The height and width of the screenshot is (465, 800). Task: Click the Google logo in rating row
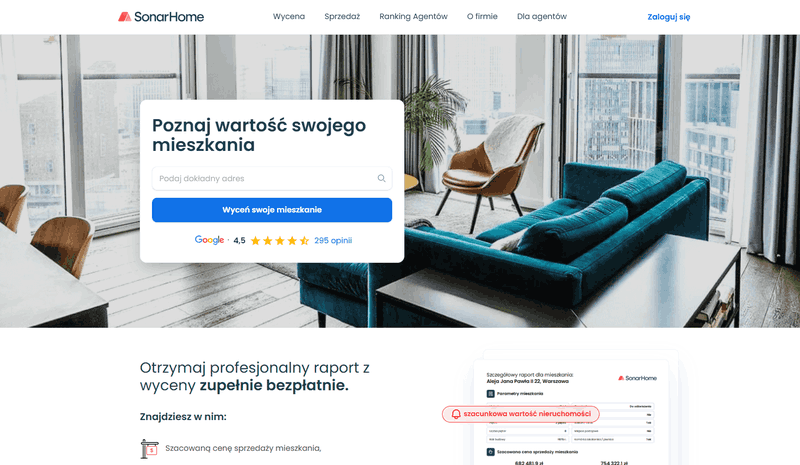(x=209, y=240)
